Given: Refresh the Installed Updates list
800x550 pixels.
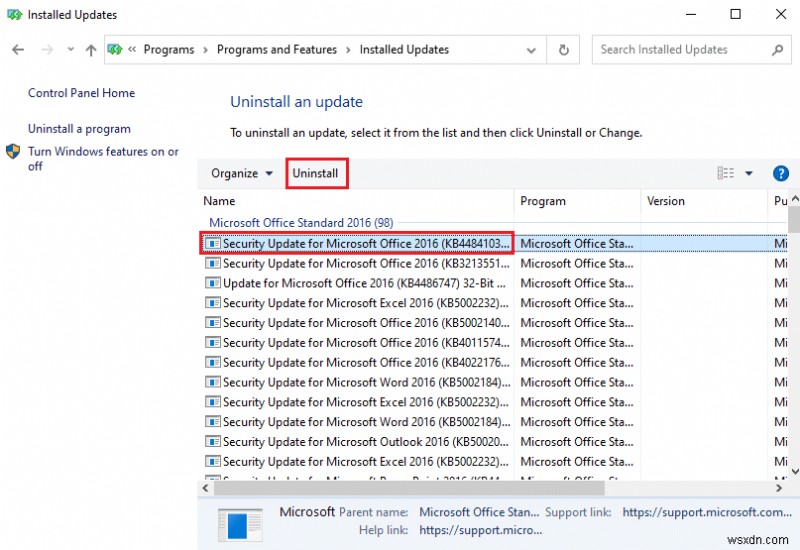Looking at the screenshot, I should (x=563, y=50).
